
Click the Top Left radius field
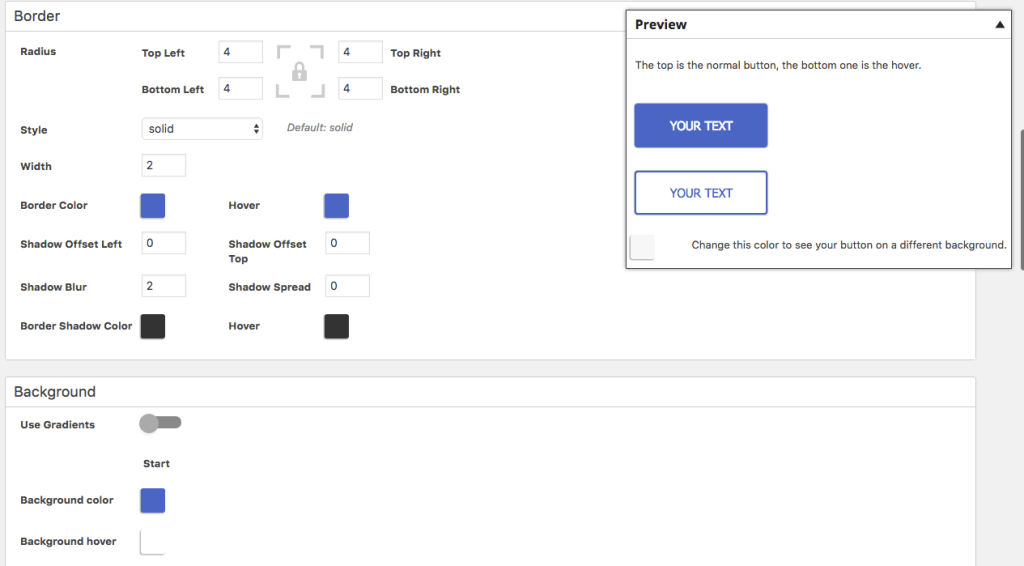coord(240,52)
